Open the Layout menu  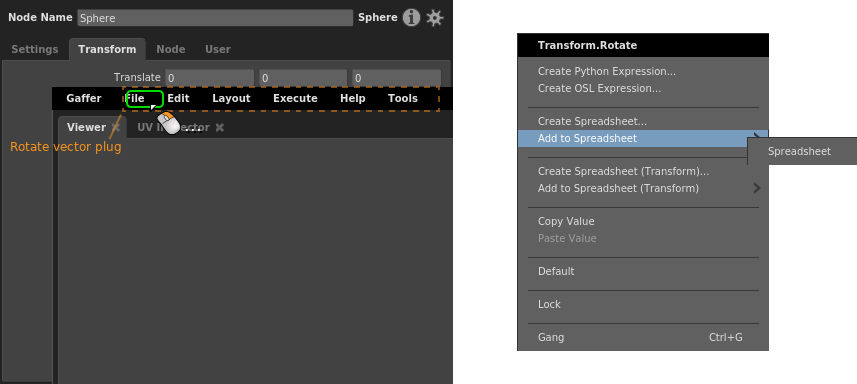231,98
